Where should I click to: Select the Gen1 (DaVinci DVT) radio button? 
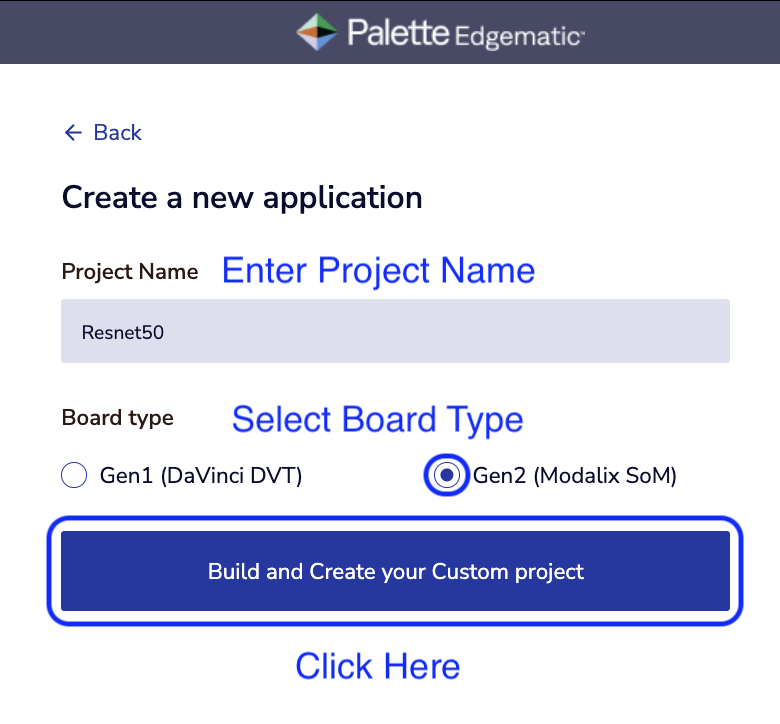pyautogui.click(x=74, y=476)
